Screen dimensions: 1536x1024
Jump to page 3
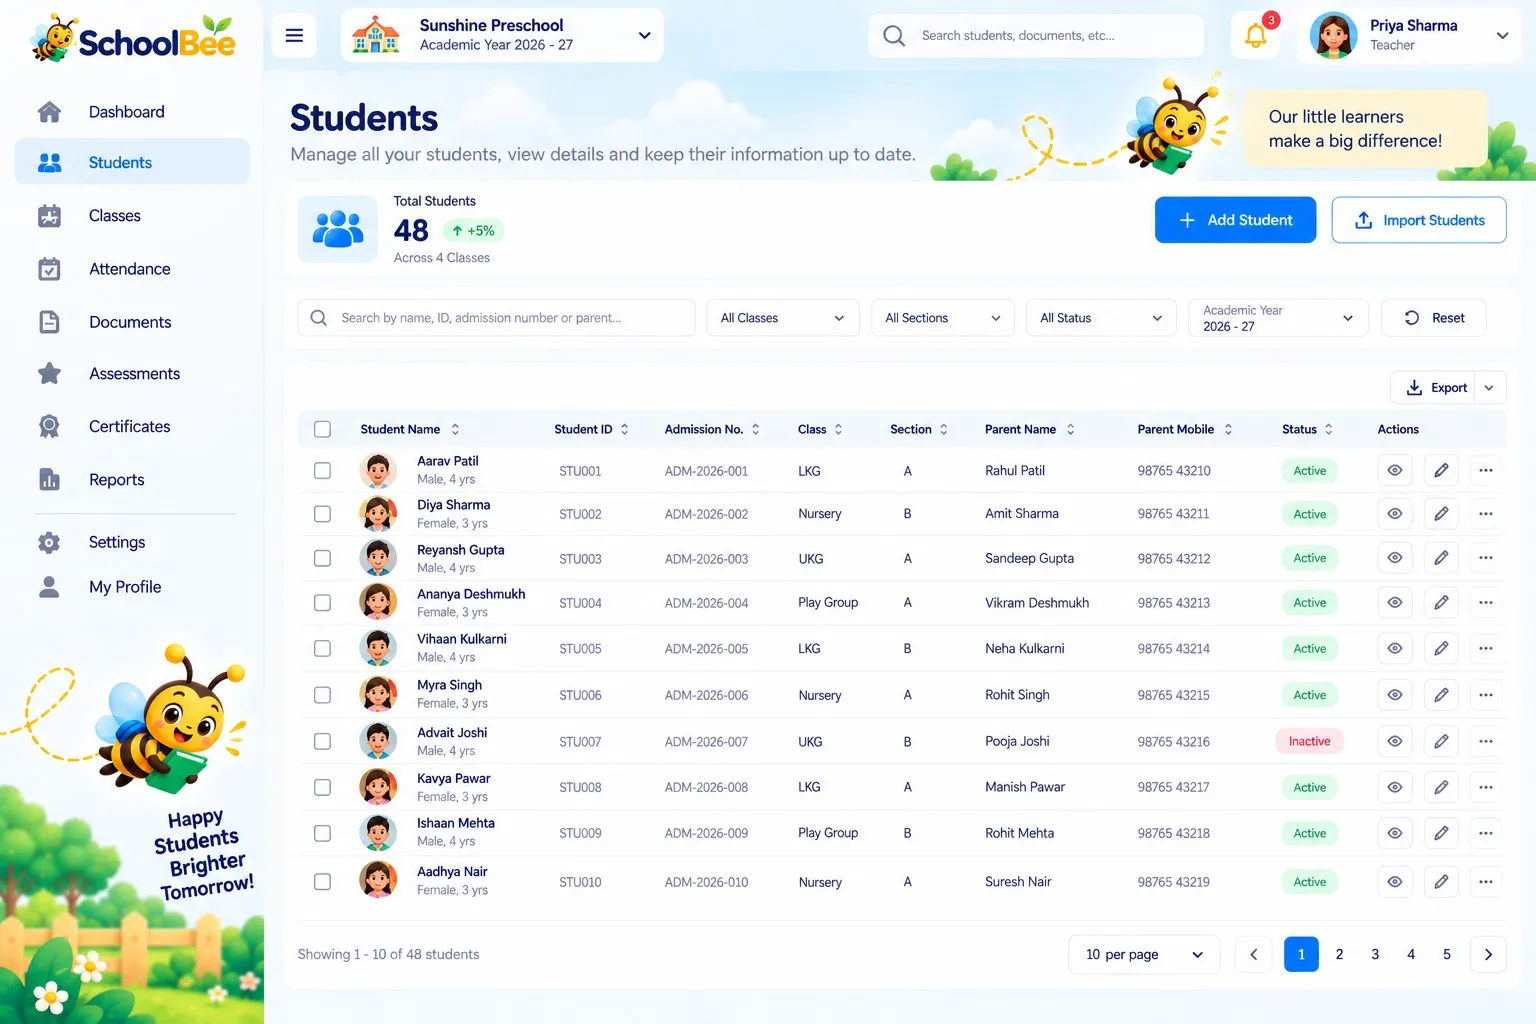pos(1375,954)
